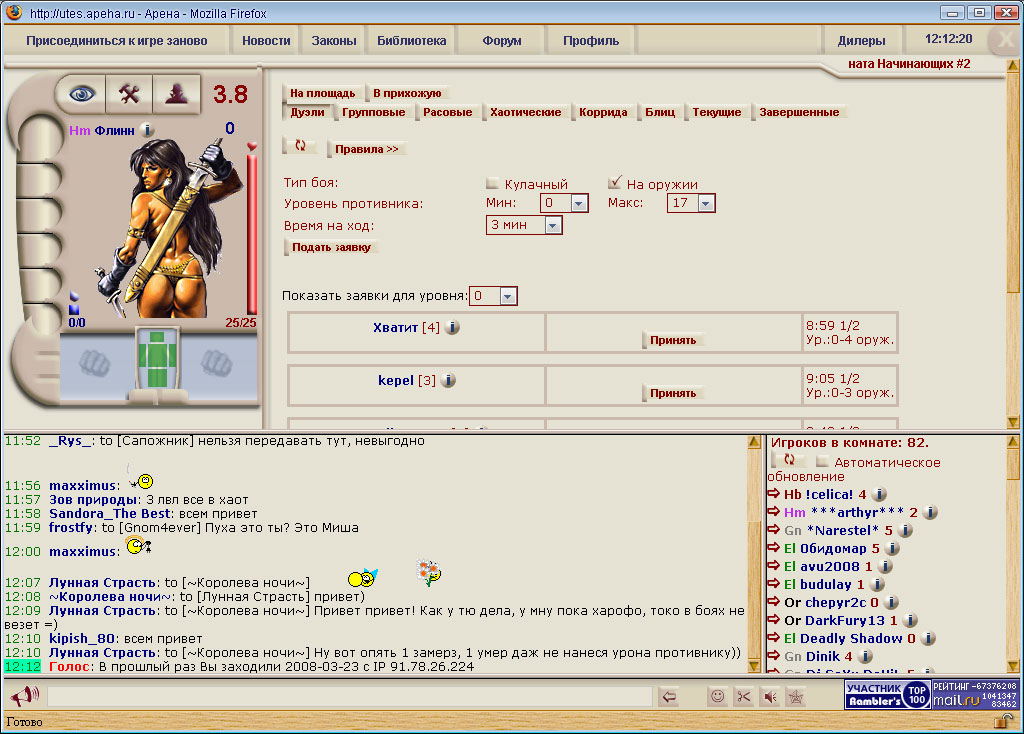Viewport: 1024px width, 734px height.
Task: Switch to the Хаотические tab
Action: click(x=526, y=112)
